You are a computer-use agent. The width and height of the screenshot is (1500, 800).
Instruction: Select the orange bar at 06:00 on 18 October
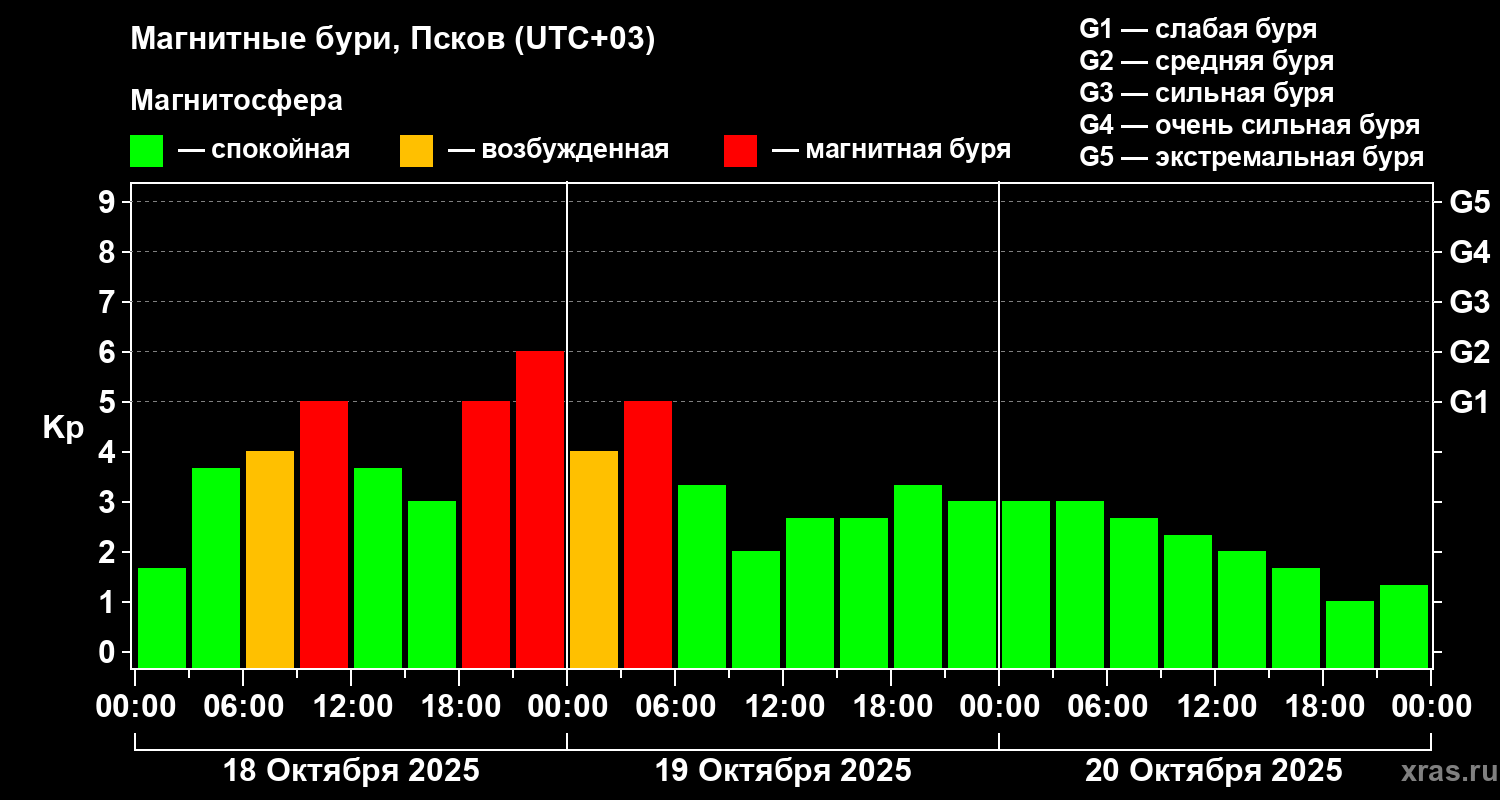coord(270,559)
